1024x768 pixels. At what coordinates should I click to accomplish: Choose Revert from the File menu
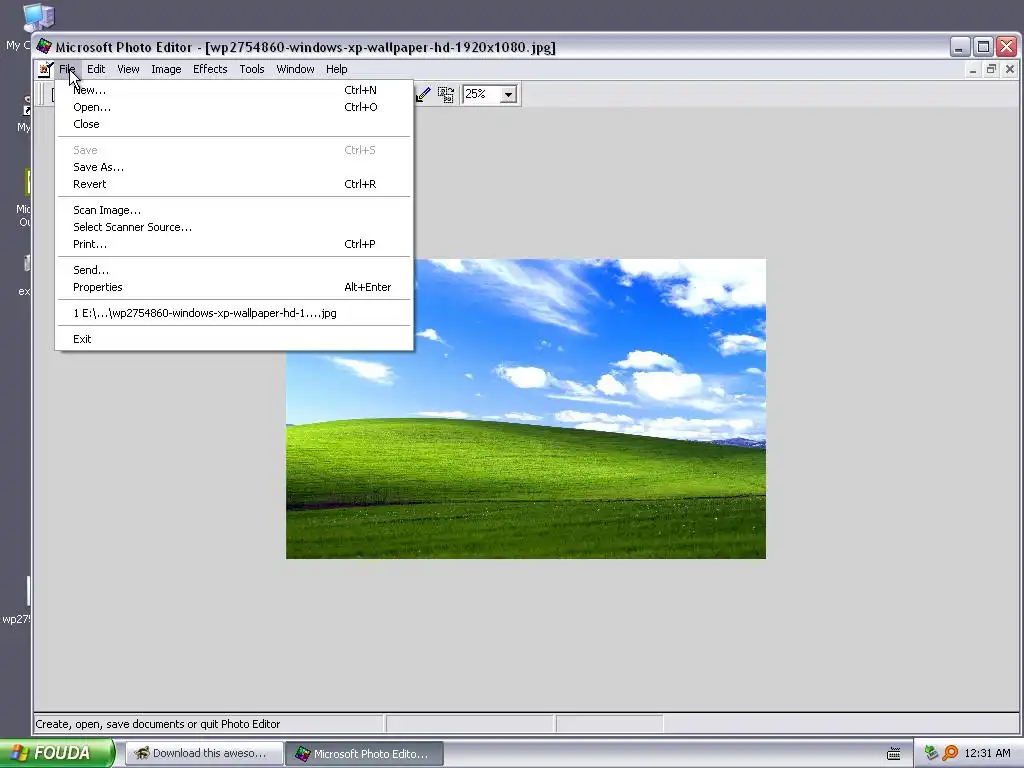pos(234,184)
